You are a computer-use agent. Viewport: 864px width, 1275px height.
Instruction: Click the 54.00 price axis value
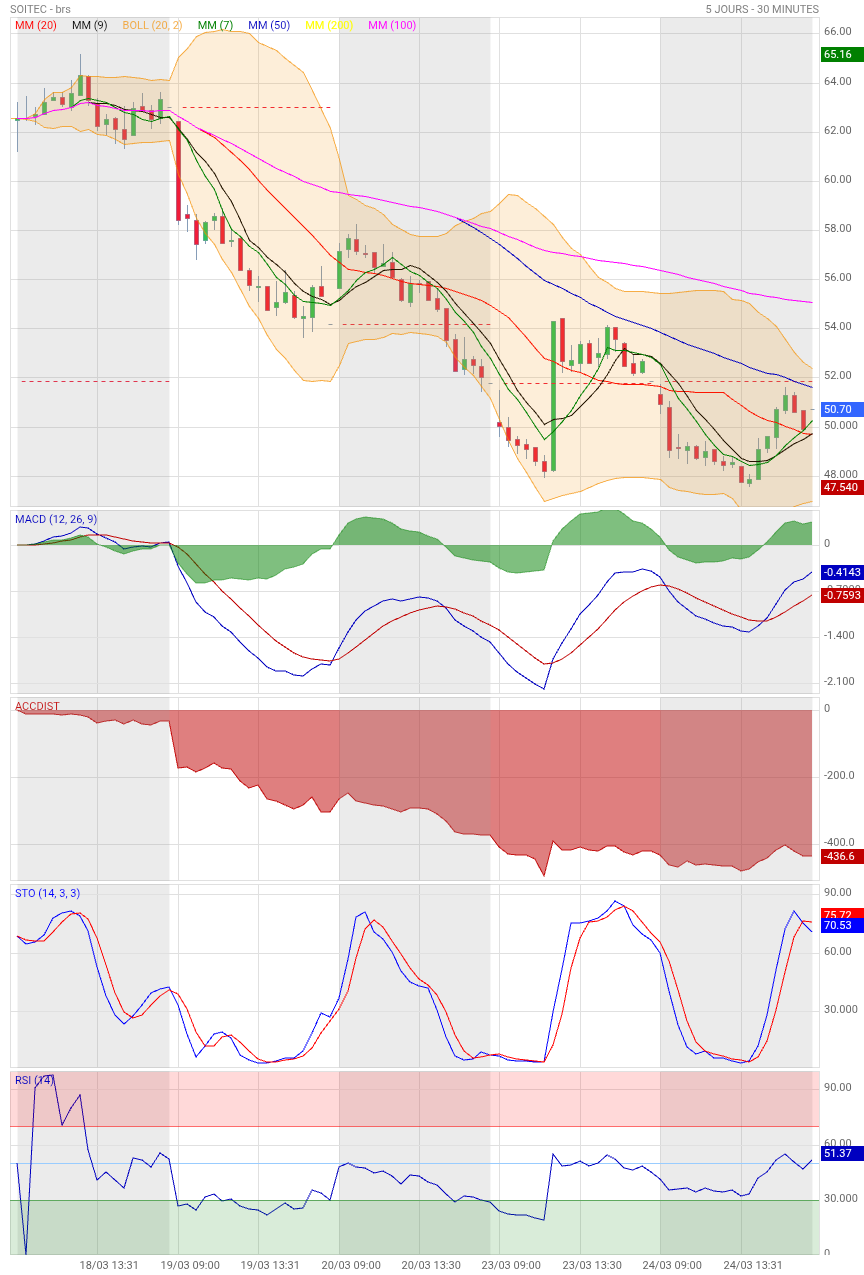tap(837, 326)
